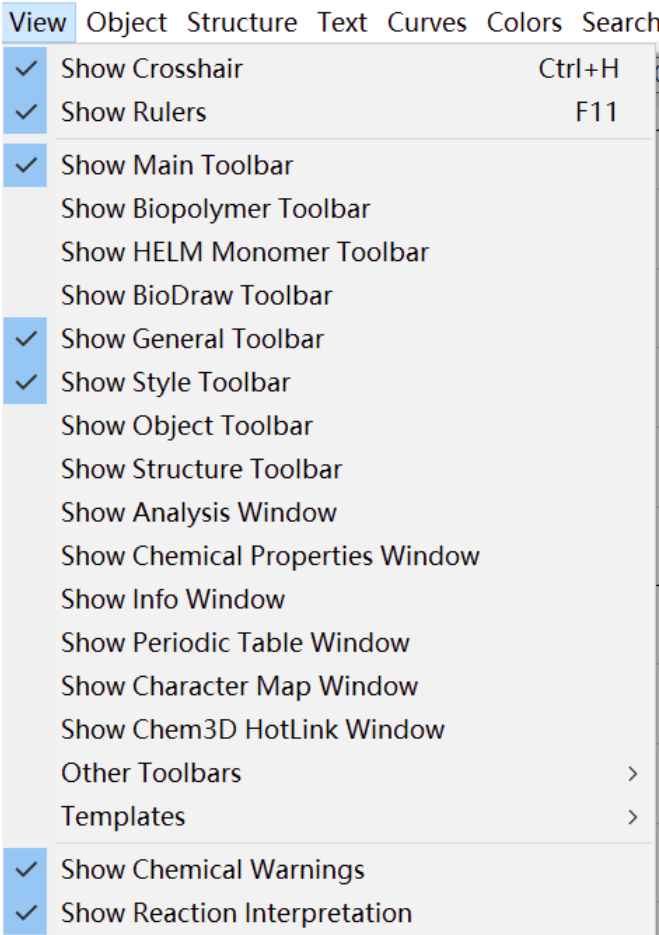Open the Object menu
This screenshot has width=659, height=935.
pyautogui.click(x=126, y=23)
